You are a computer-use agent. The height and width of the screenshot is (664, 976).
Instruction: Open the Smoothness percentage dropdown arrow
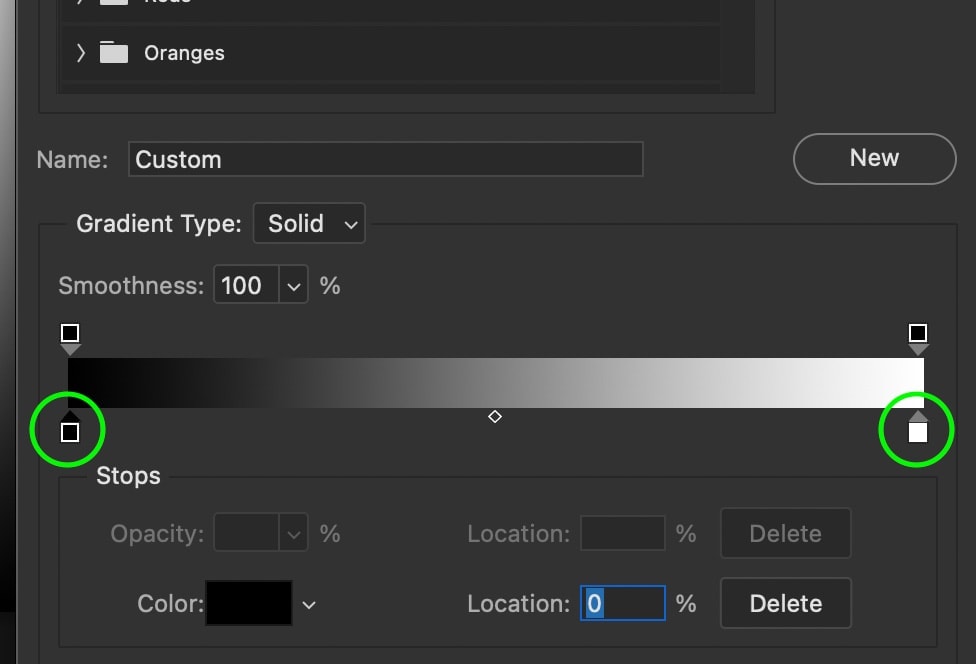(x=294, y=286)
